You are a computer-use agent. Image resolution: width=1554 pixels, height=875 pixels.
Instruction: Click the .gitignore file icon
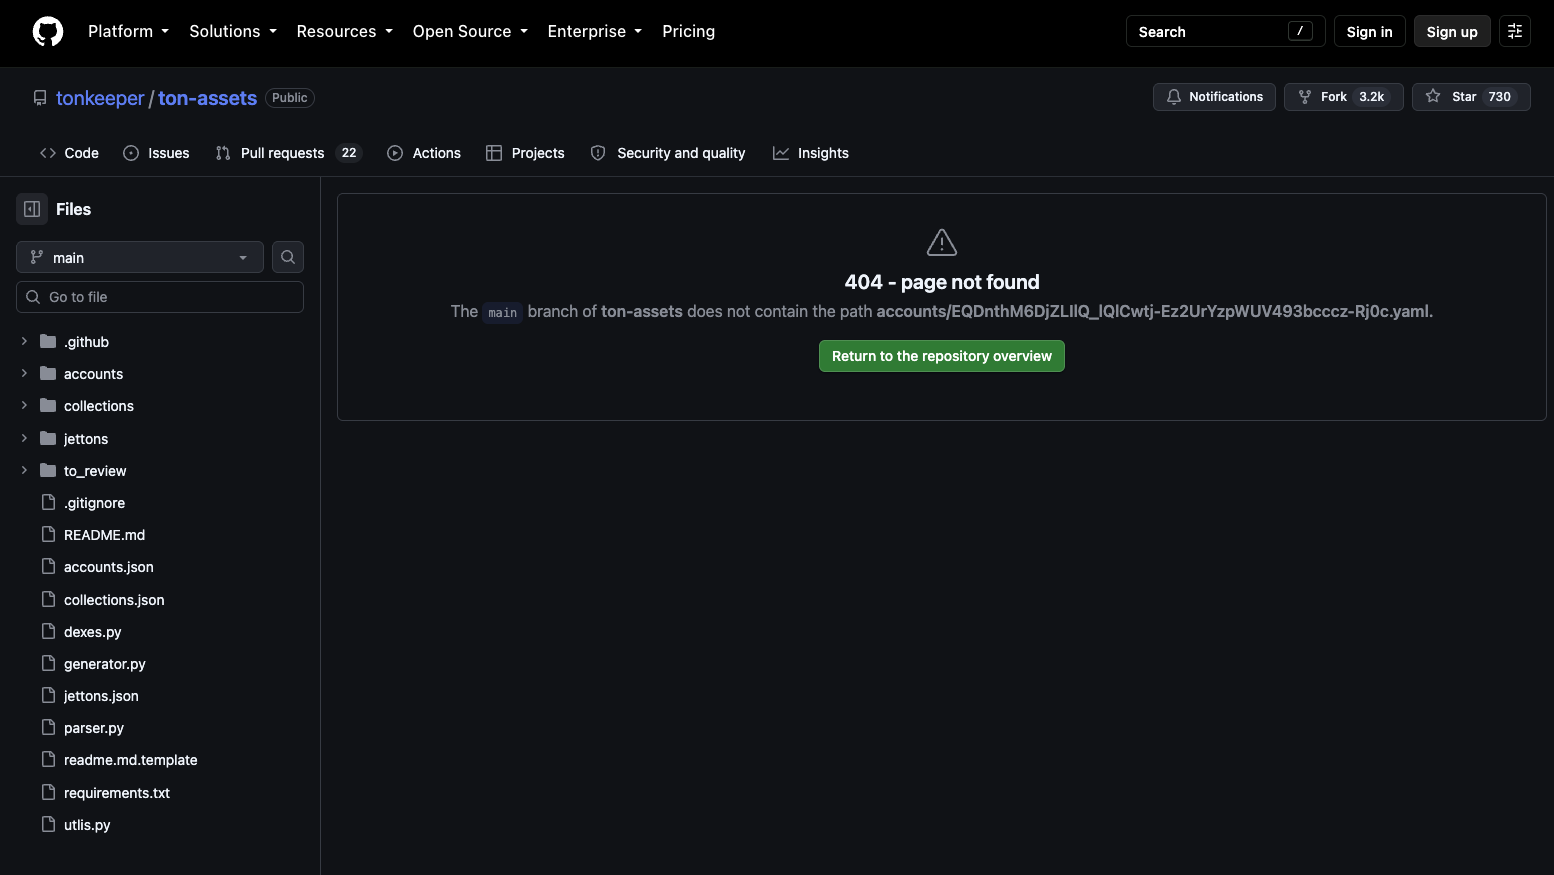[x=48, y=502]
